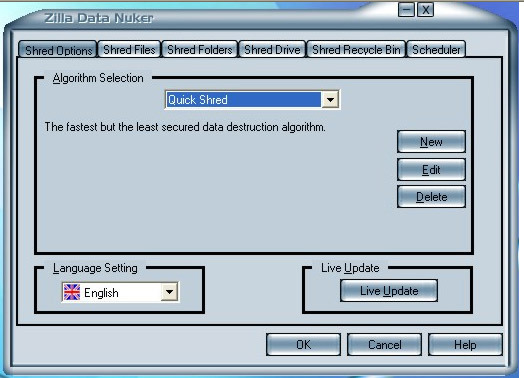
Task: Go to the Shred Drive tab
Action: 272,49
